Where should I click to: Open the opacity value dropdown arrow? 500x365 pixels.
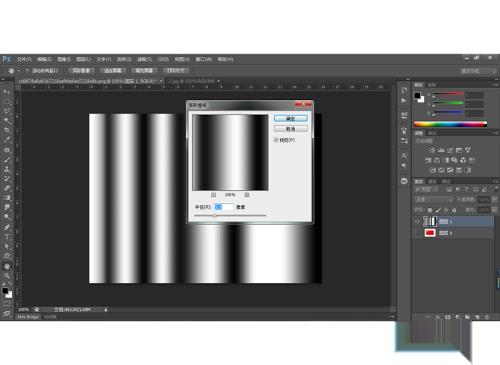click(494, 199)
